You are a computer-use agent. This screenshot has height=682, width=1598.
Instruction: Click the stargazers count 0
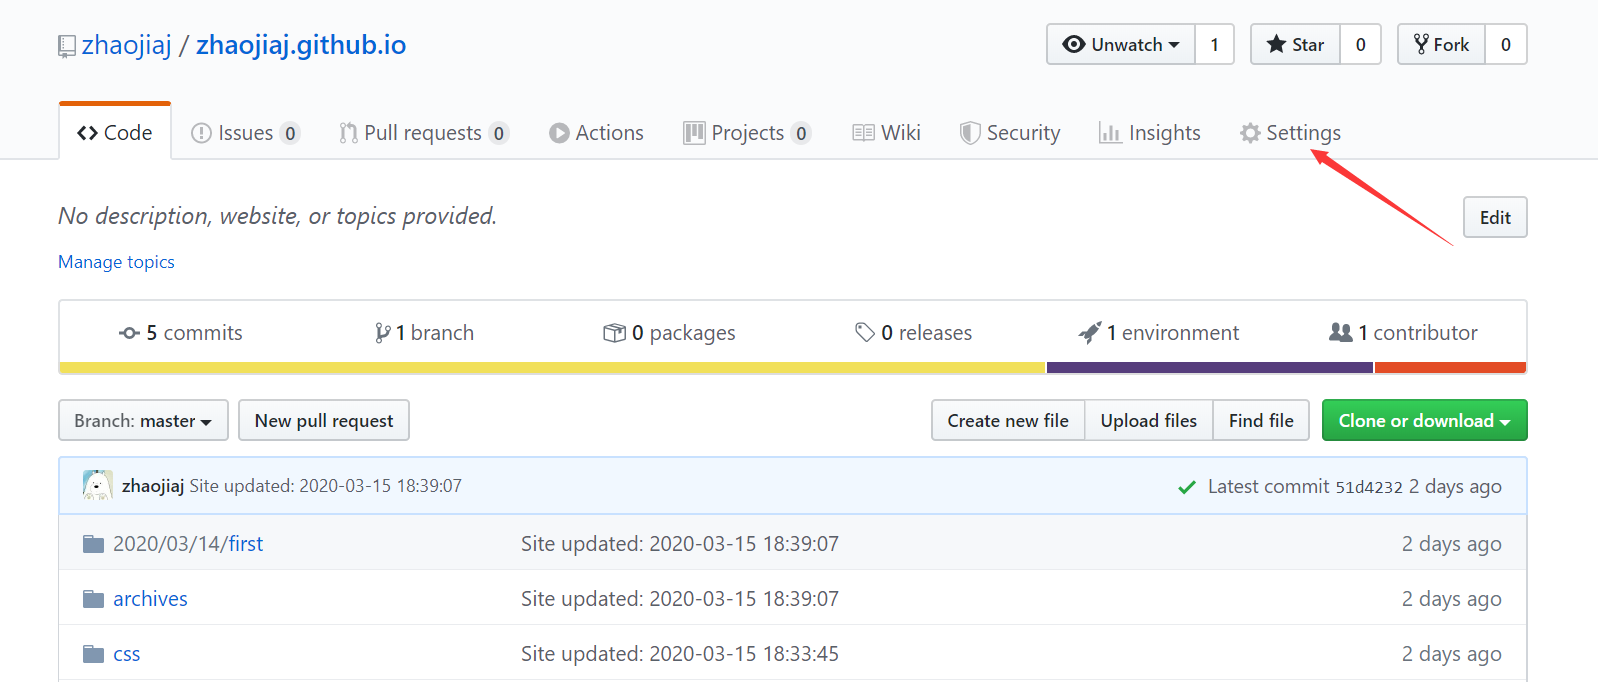click(1360, 44)
